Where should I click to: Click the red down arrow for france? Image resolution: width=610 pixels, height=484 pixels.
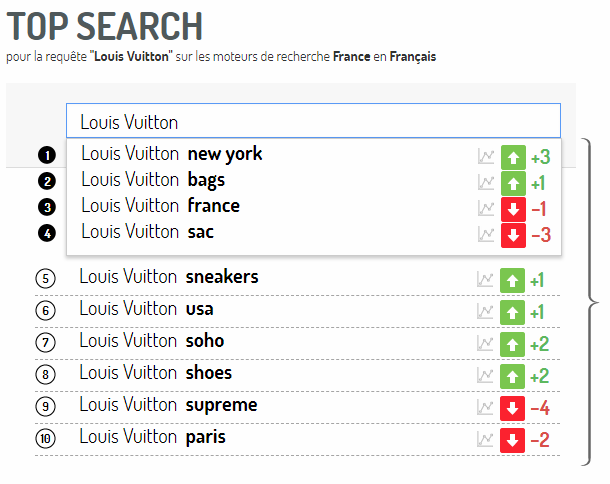(513, 209)
